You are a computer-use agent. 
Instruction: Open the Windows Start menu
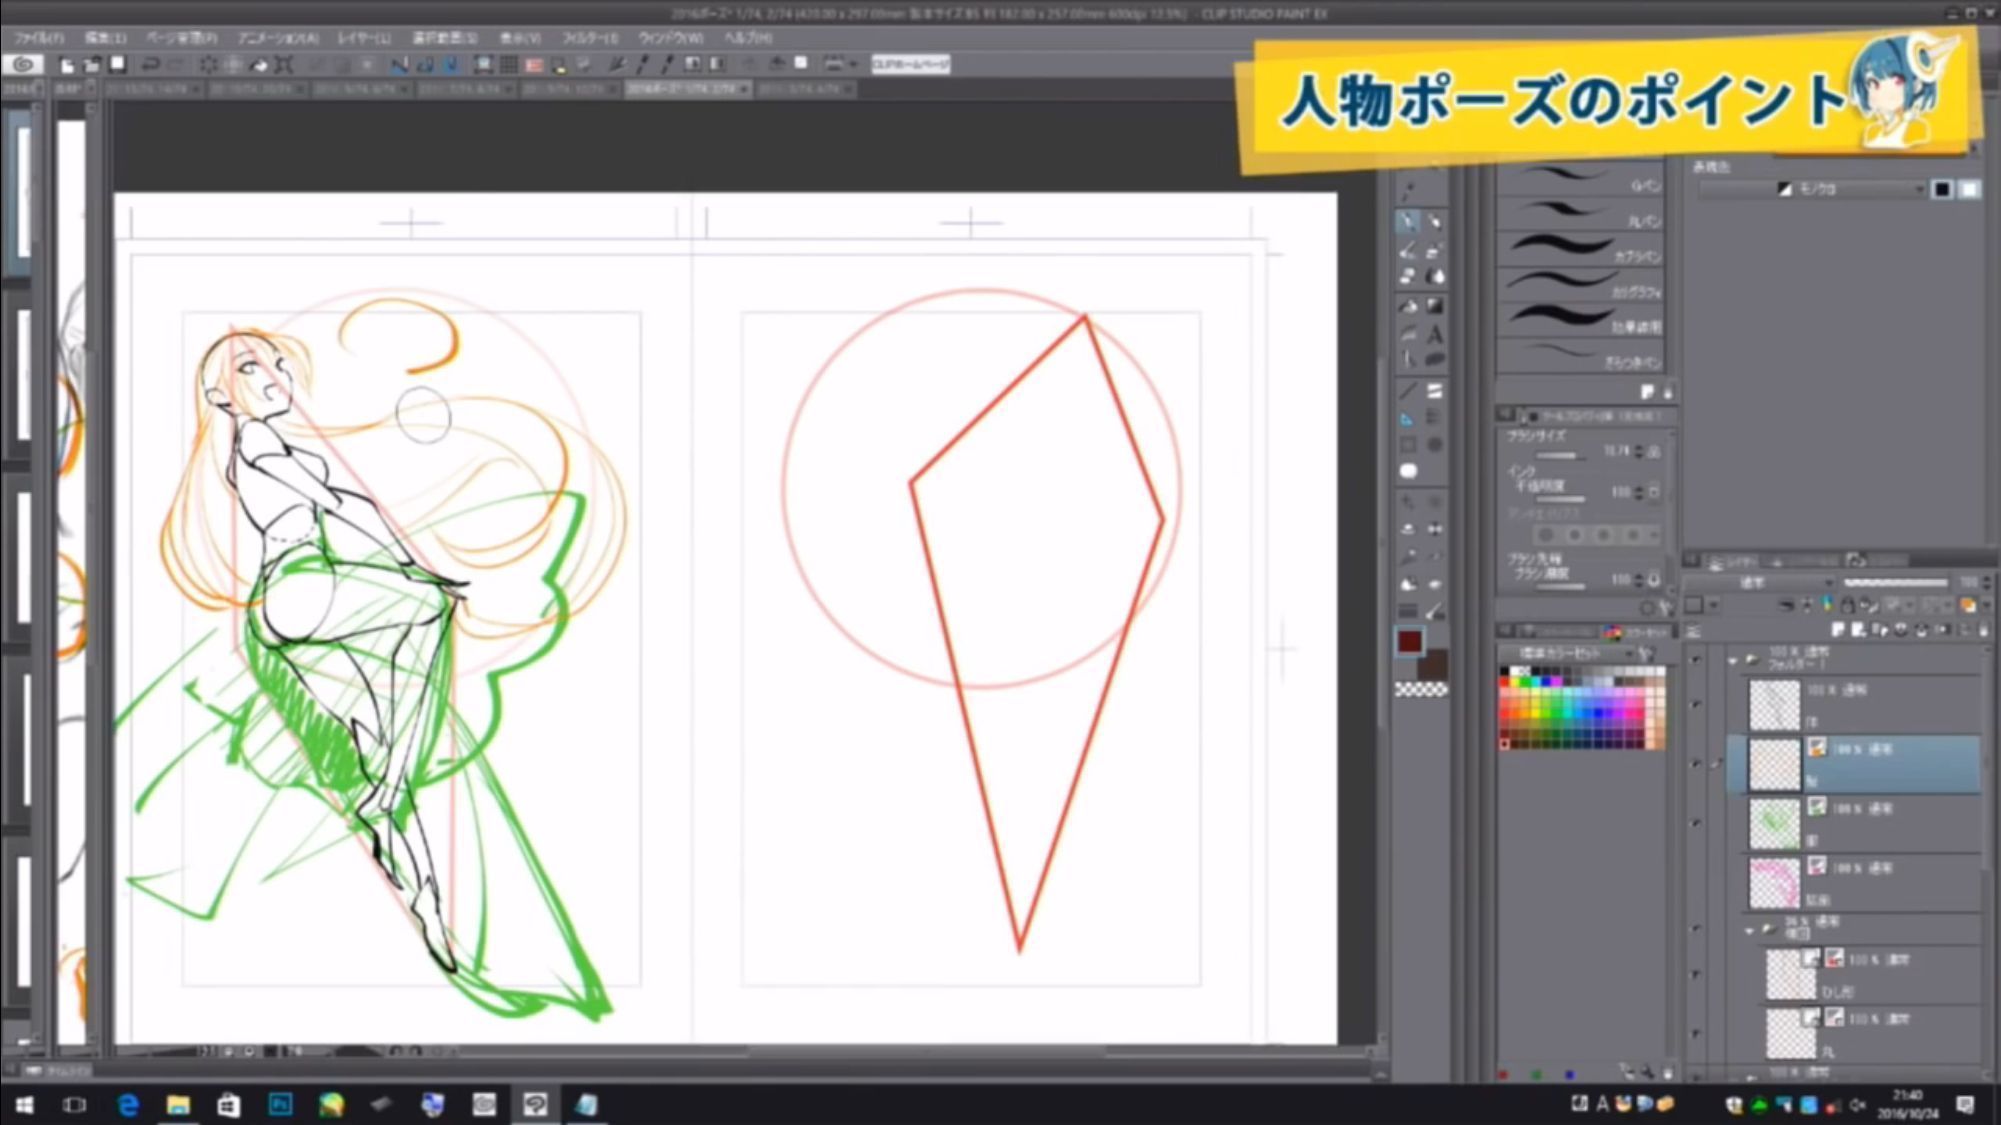coord(24,1104)
